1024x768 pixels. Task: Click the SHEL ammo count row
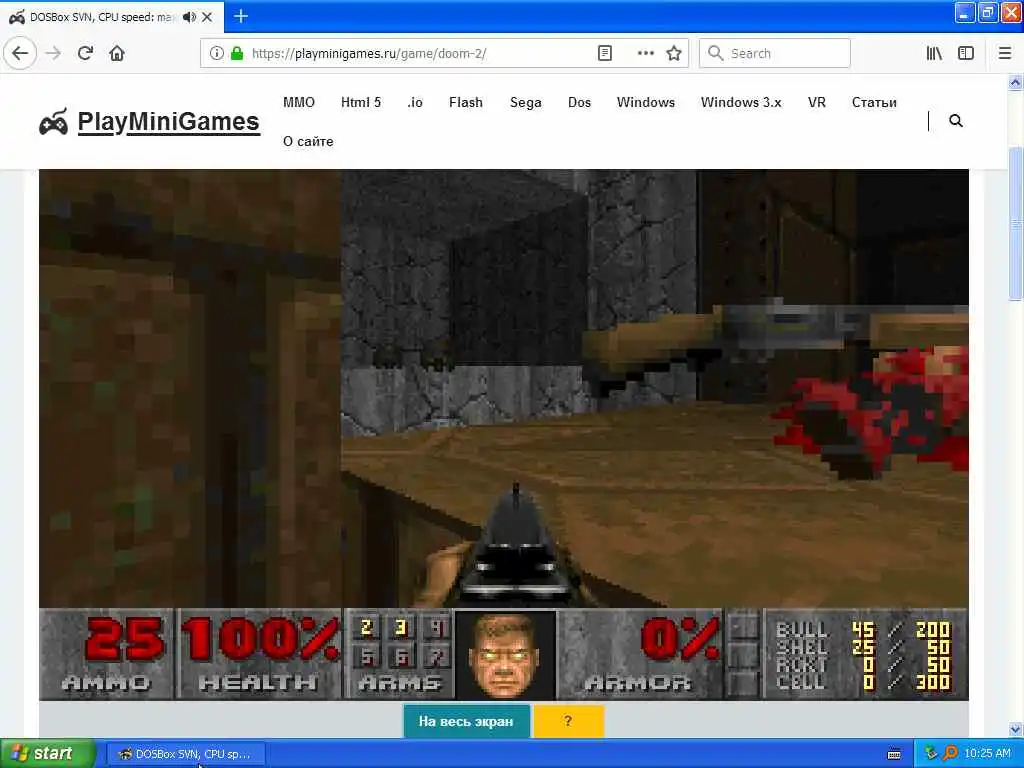tap(863, 647)
